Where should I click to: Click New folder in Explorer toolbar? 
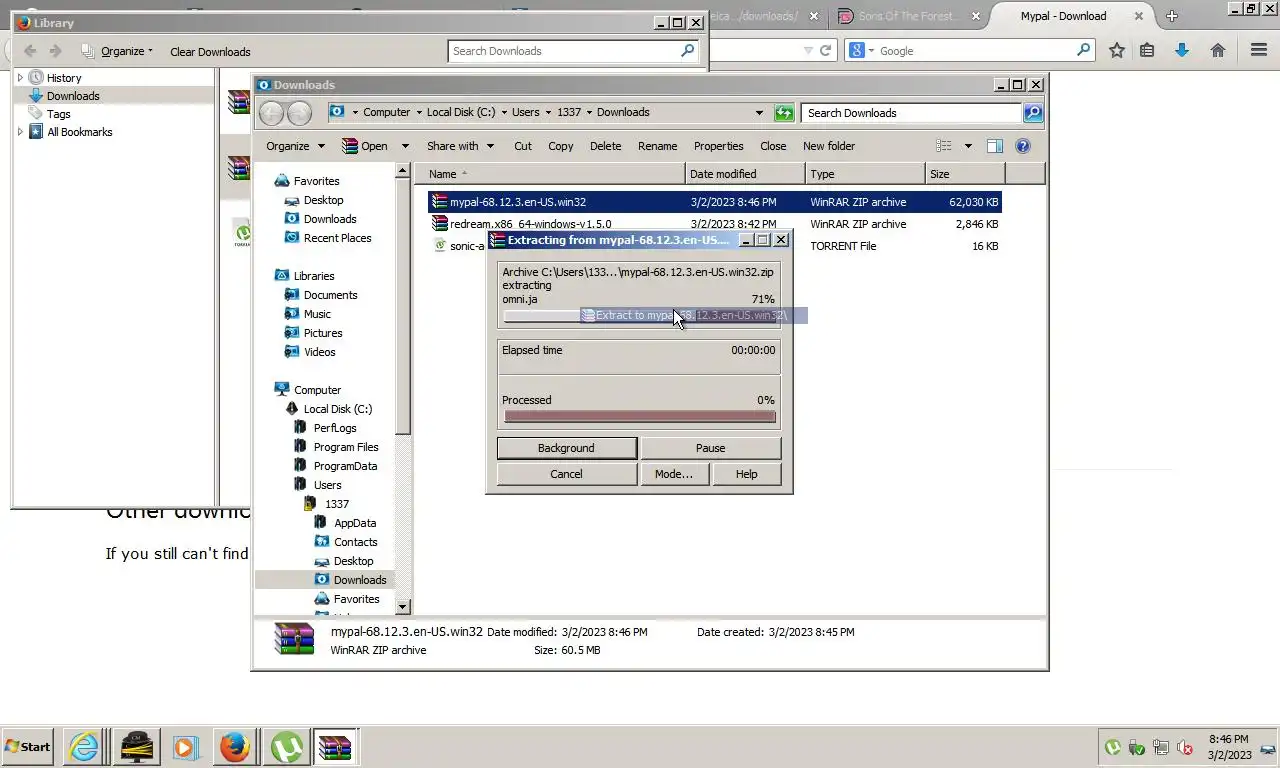point(829,146)
